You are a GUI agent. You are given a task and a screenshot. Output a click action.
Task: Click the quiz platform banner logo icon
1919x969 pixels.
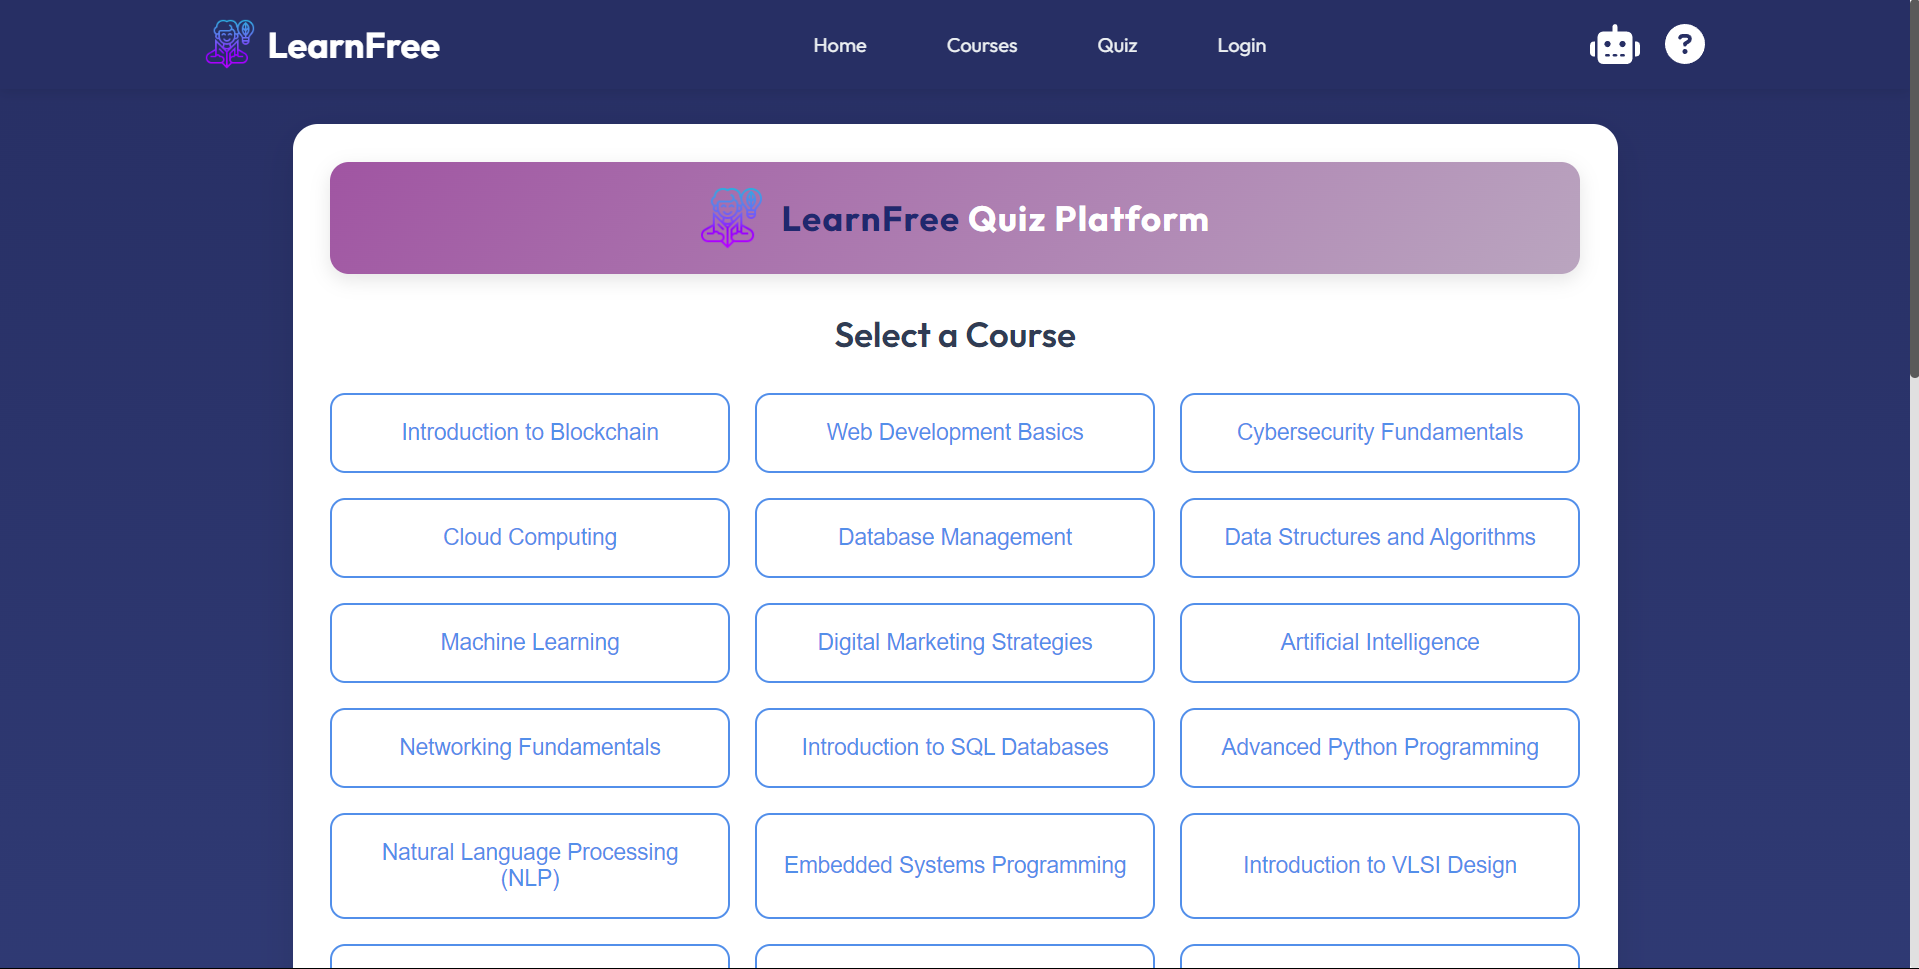click(731, 218)
